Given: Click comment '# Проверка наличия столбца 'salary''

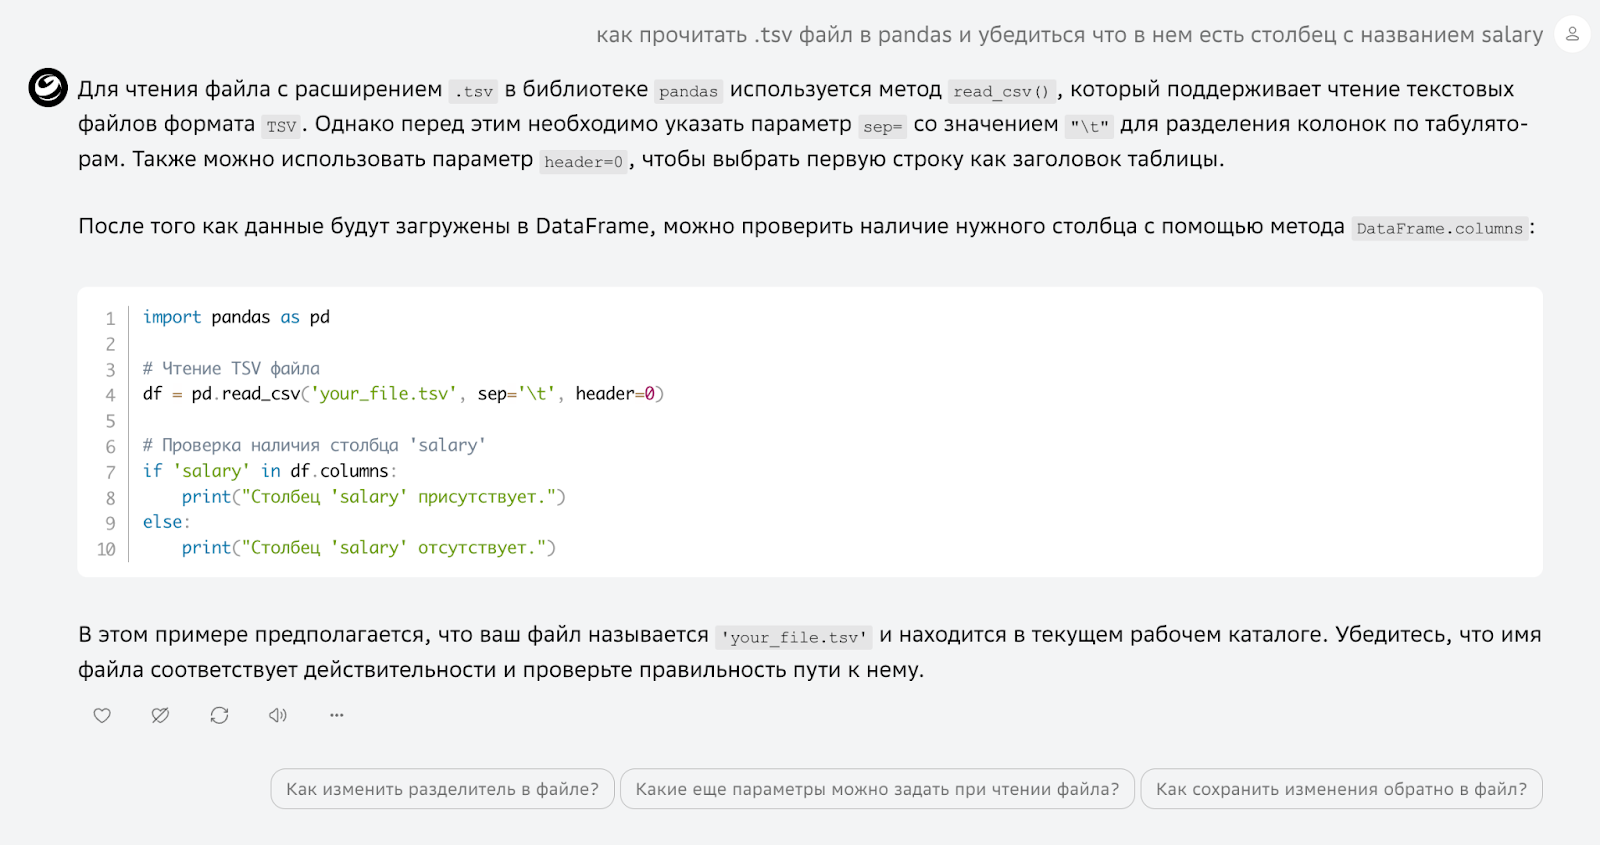Looking at the screenshot, I should coord(314,445).
